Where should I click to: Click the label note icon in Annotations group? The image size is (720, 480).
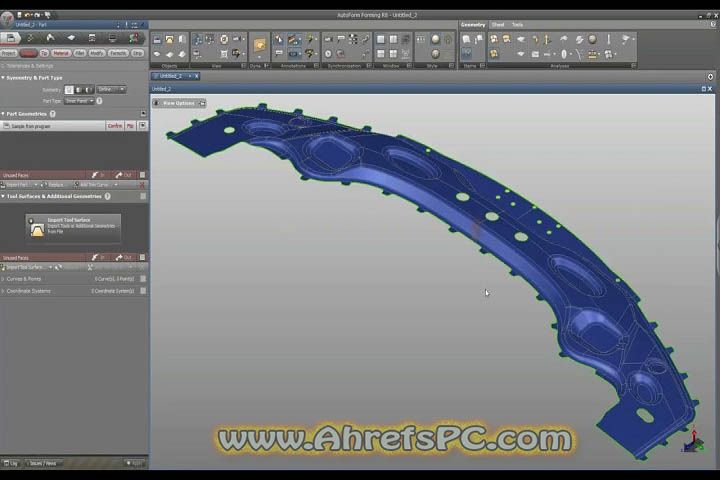tap(279, 54)
